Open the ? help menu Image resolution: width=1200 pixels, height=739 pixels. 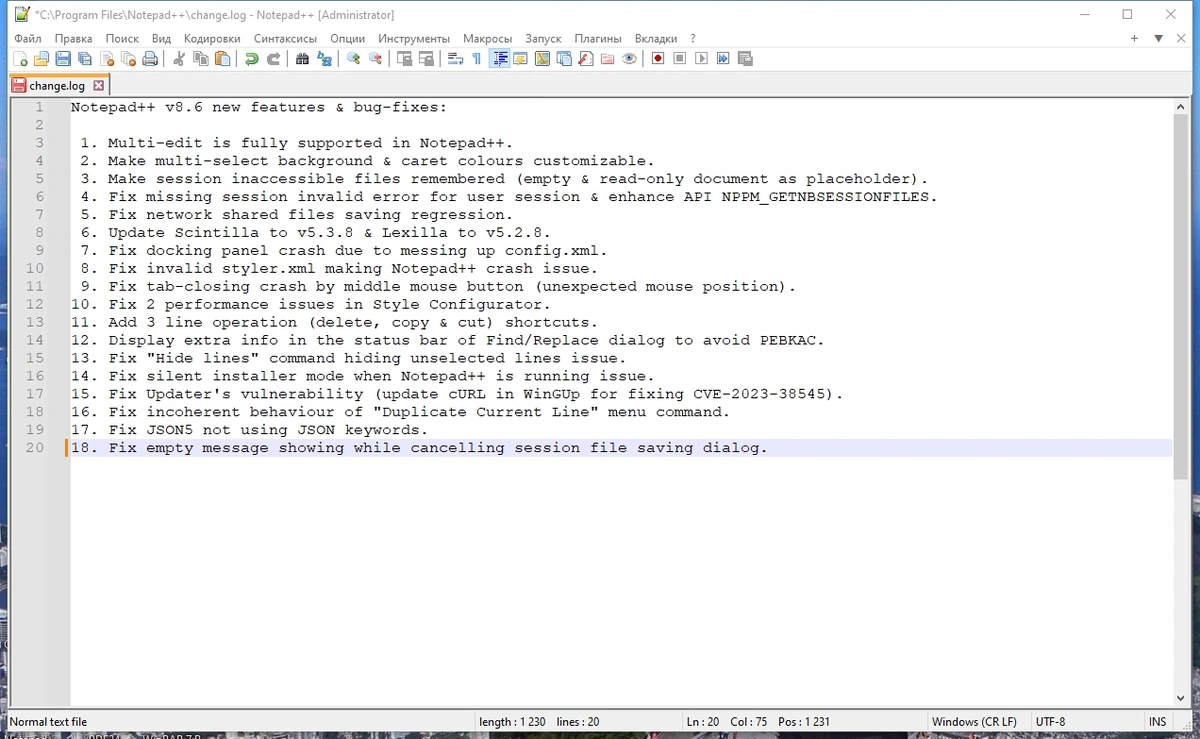point(693,38)
